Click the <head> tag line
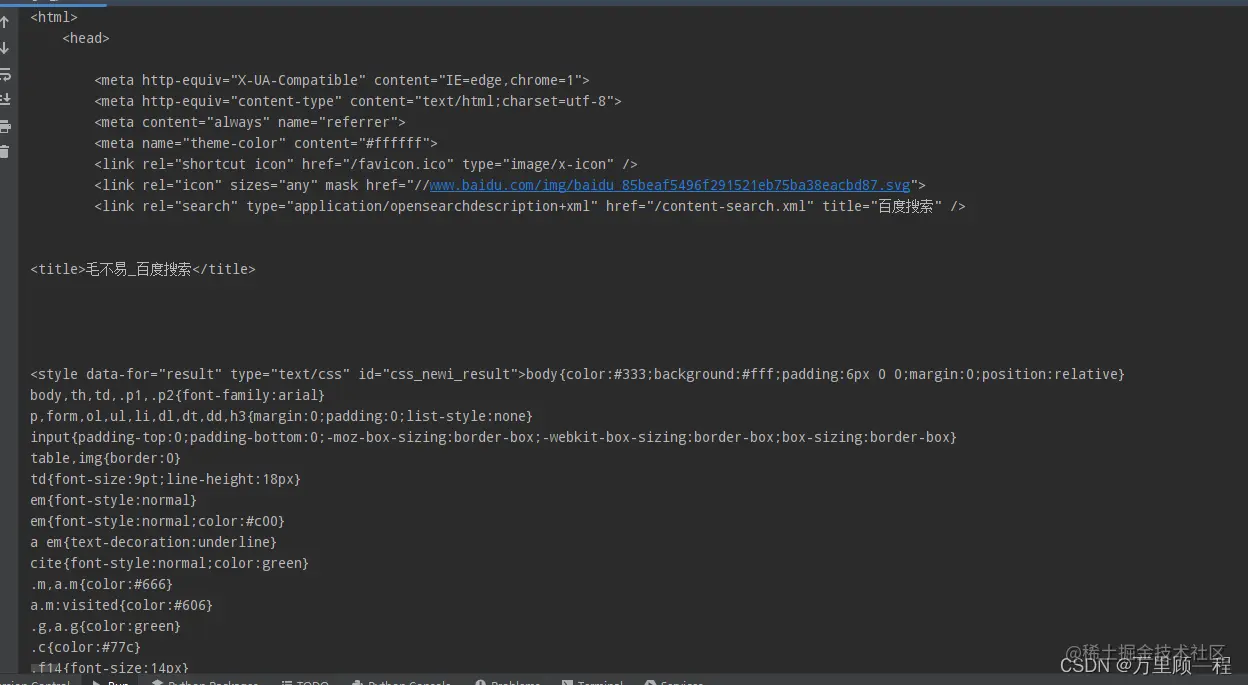The image size is (1248, 685). coord(86,38)
